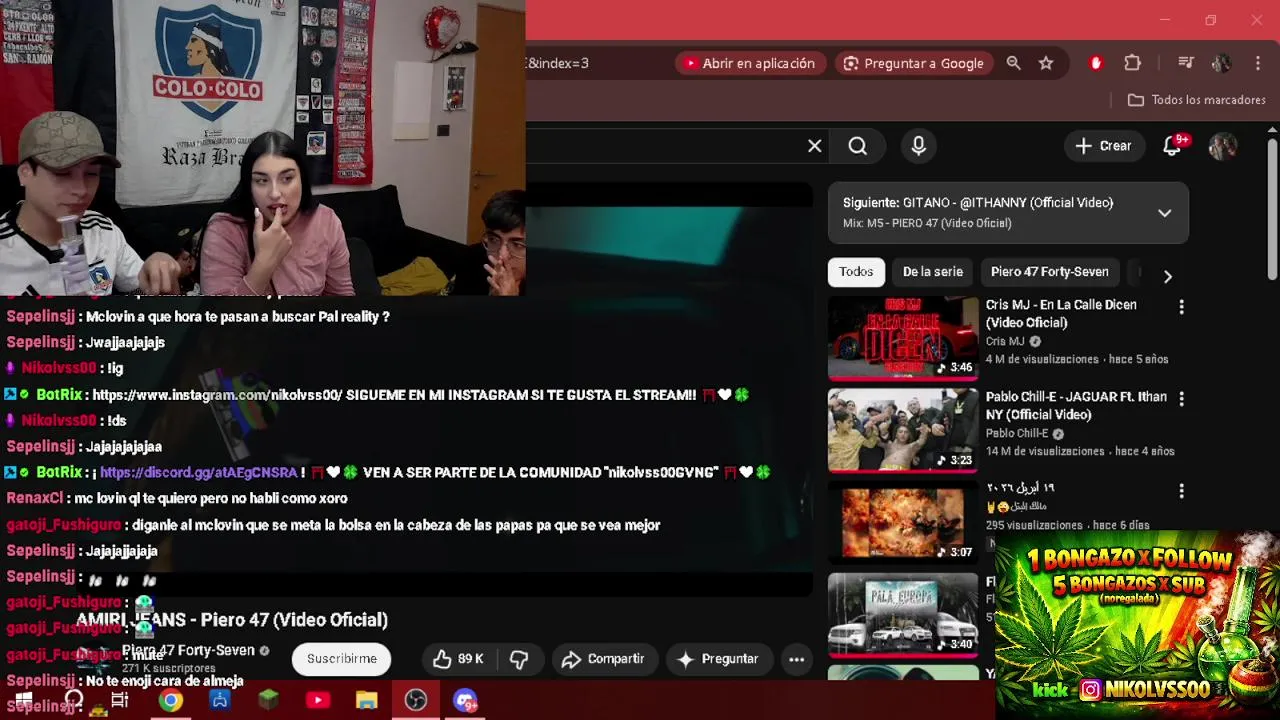Click the Cris MJ channel name under first video
The width and height of the screenshot is (1280, 720).
click(1005, 341)
